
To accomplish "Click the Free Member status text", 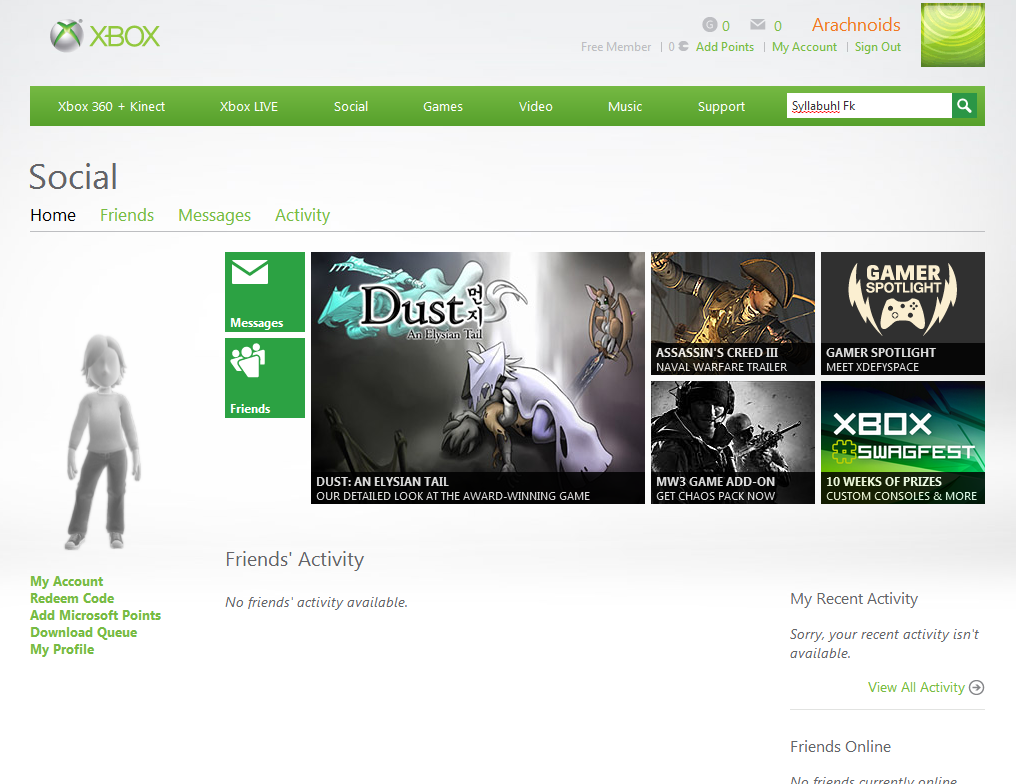I will tap(616, 47).
